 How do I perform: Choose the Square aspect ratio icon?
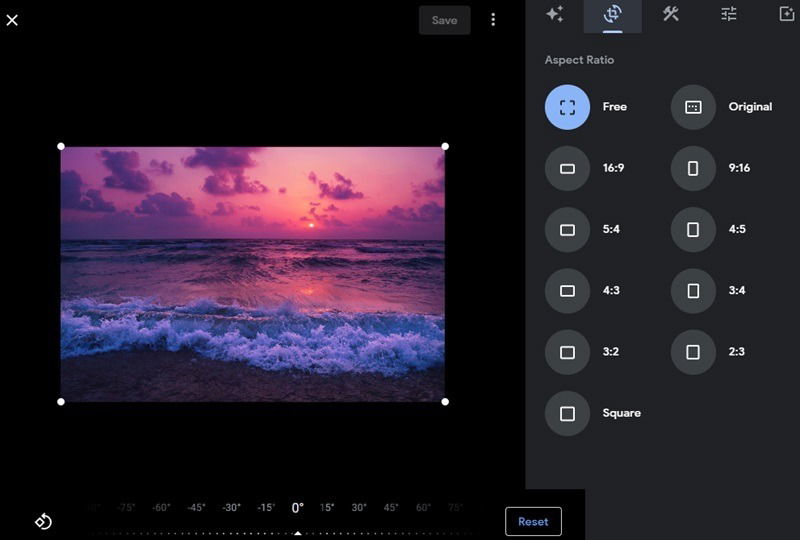(x=567, y=413)
